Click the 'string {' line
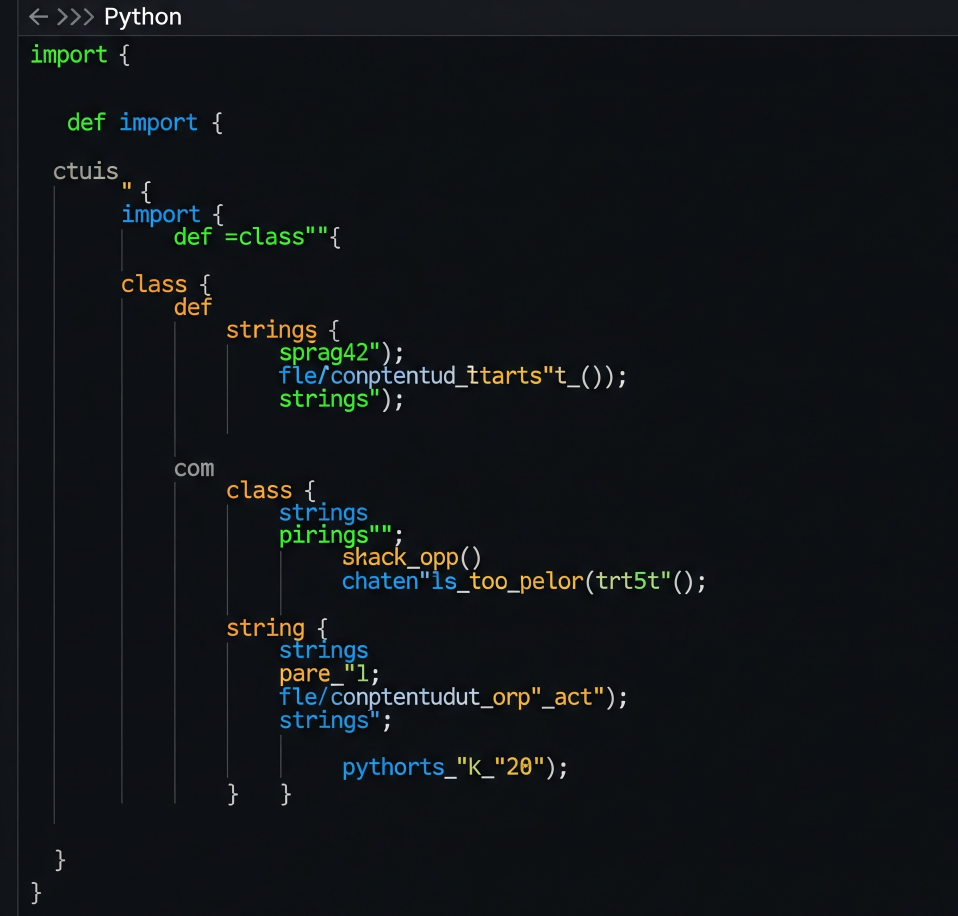The height and width of the screenshot is (916, 958). pyautogui.click(x=277, y=628)
